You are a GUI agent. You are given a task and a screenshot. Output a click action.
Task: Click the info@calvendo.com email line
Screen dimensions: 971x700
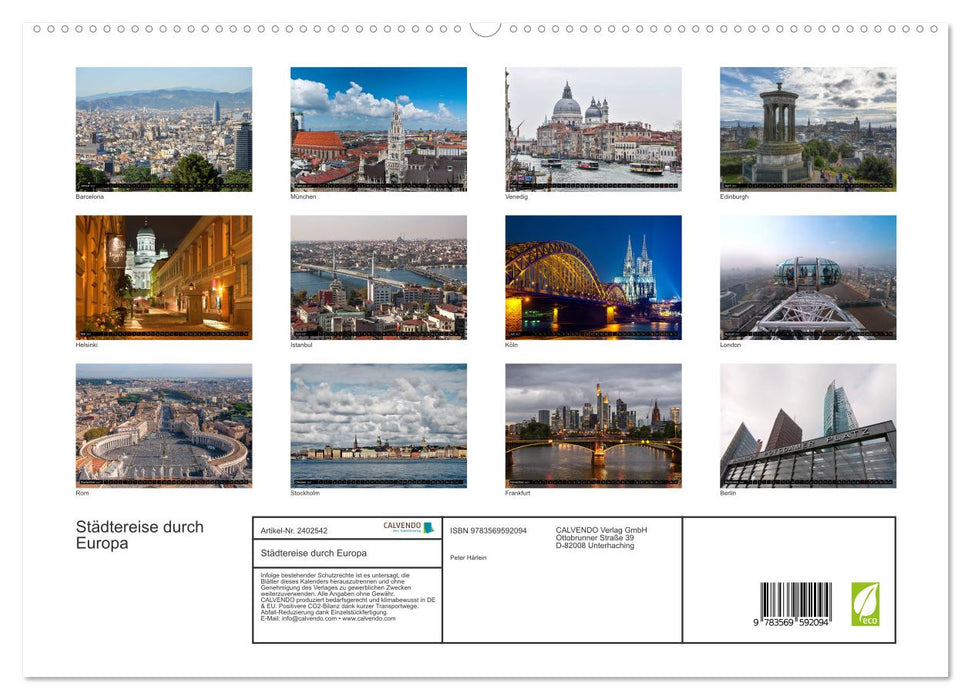(328, 618)
